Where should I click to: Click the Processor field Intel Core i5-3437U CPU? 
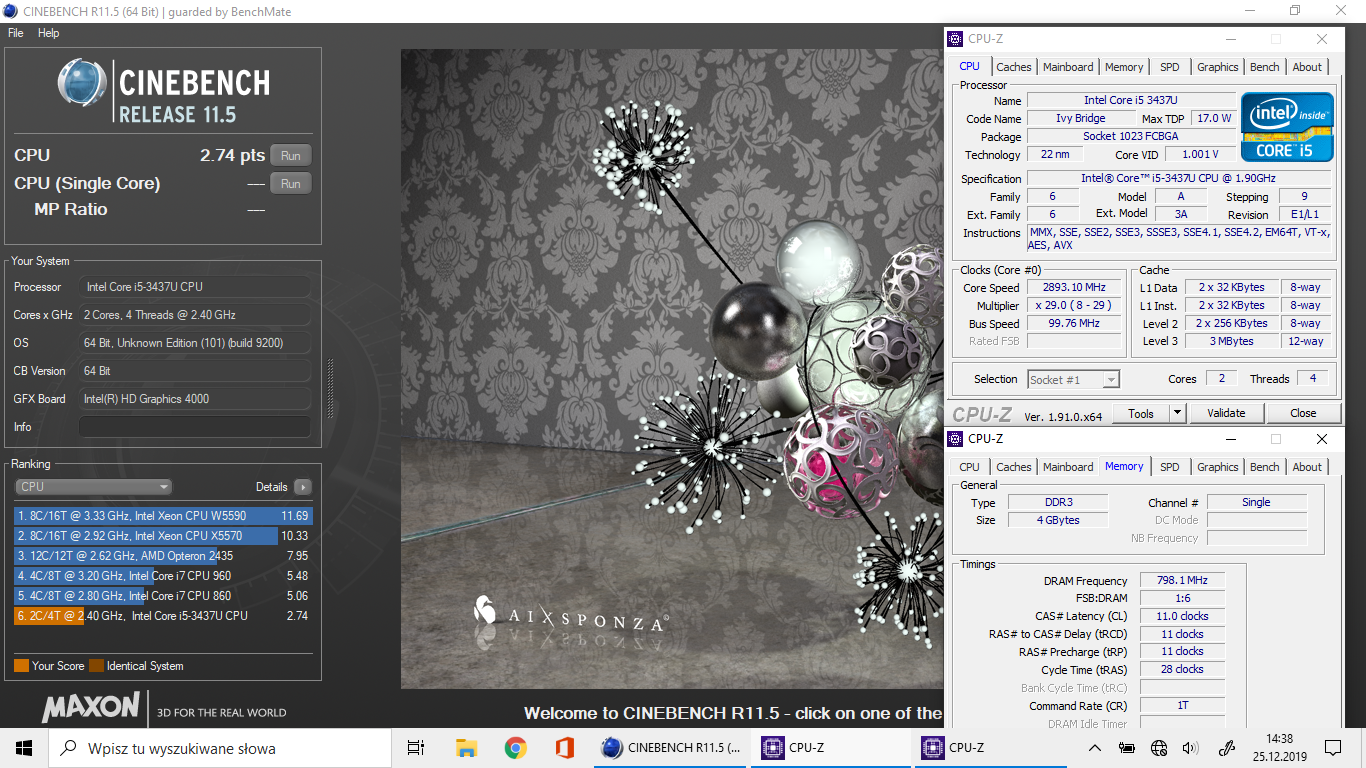point(194,287)
